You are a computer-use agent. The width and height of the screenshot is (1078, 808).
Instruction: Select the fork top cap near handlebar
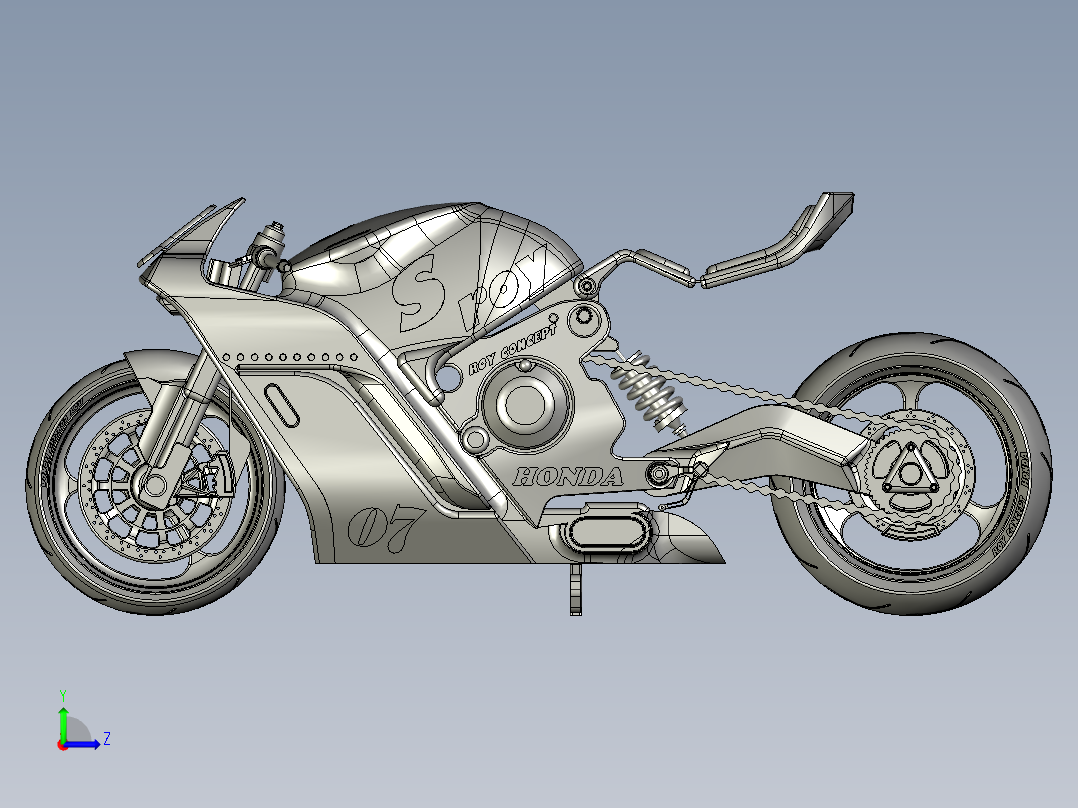click(273, 232)
